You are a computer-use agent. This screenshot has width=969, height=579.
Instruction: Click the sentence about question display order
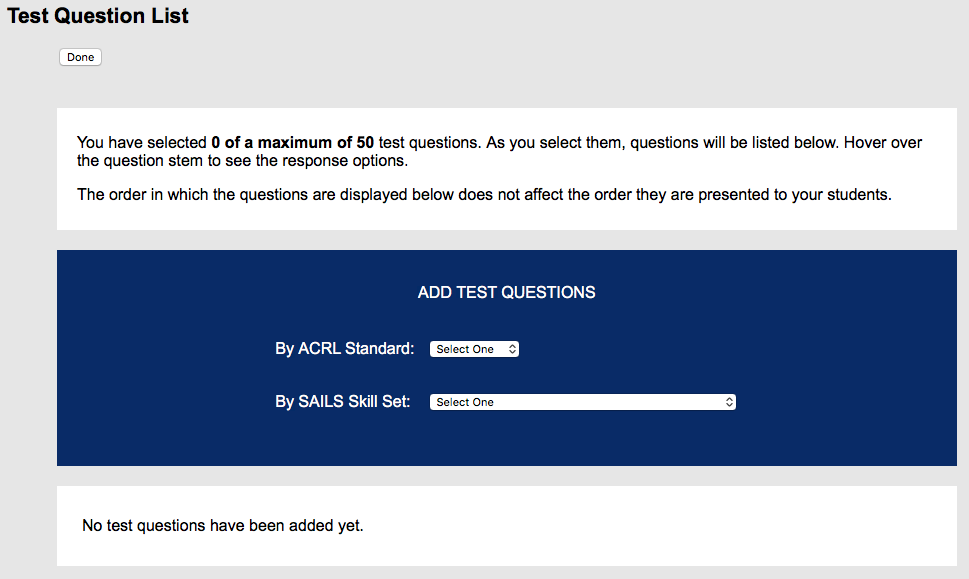coord(484,195)
